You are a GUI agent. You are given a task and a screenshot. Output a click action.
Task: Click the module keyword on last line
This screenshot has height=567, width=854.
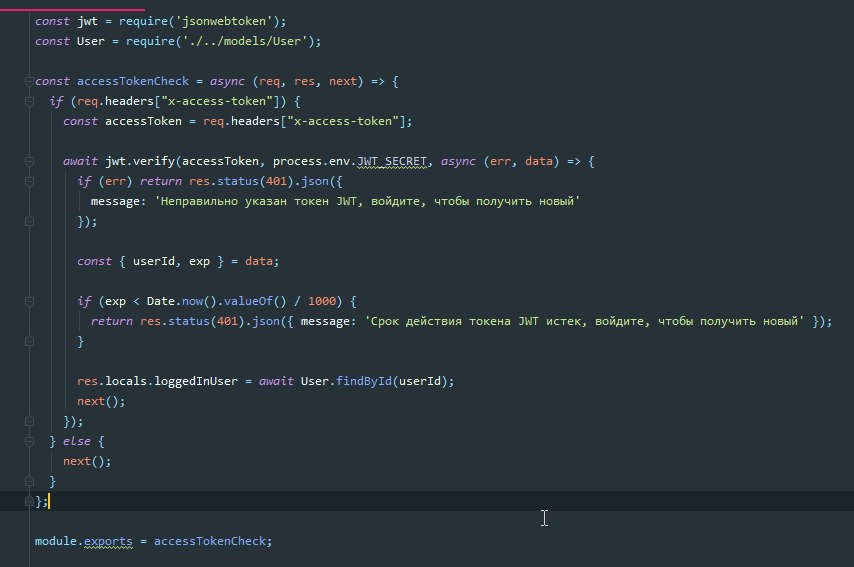56,541
